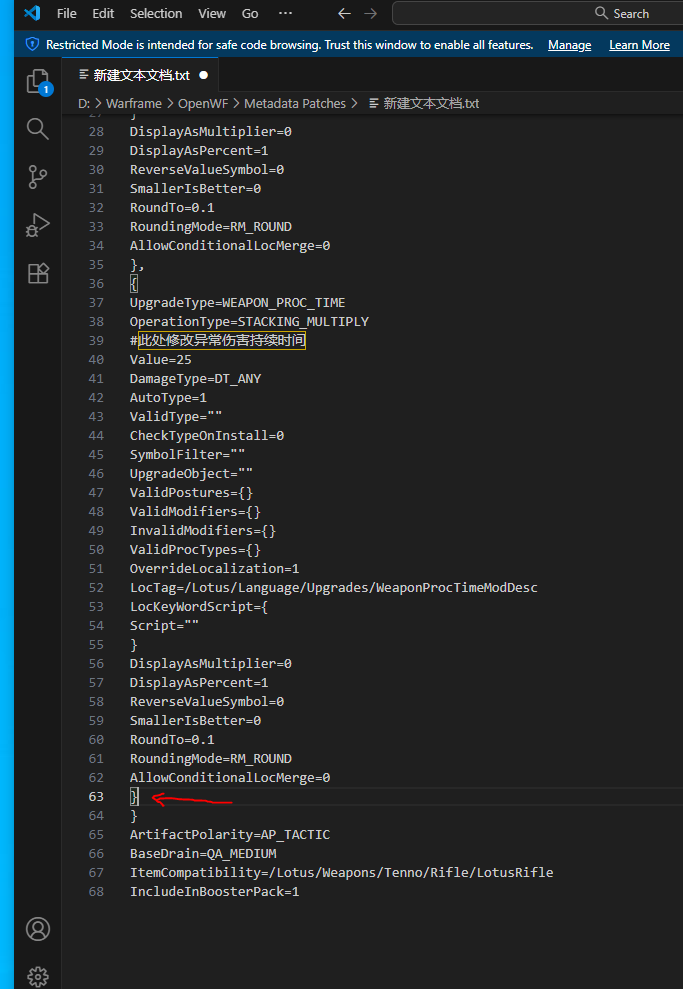Open the Accounts menu icon
This screenshot has width=683, height=989.
pyautogui.click(x=38, y=929)
